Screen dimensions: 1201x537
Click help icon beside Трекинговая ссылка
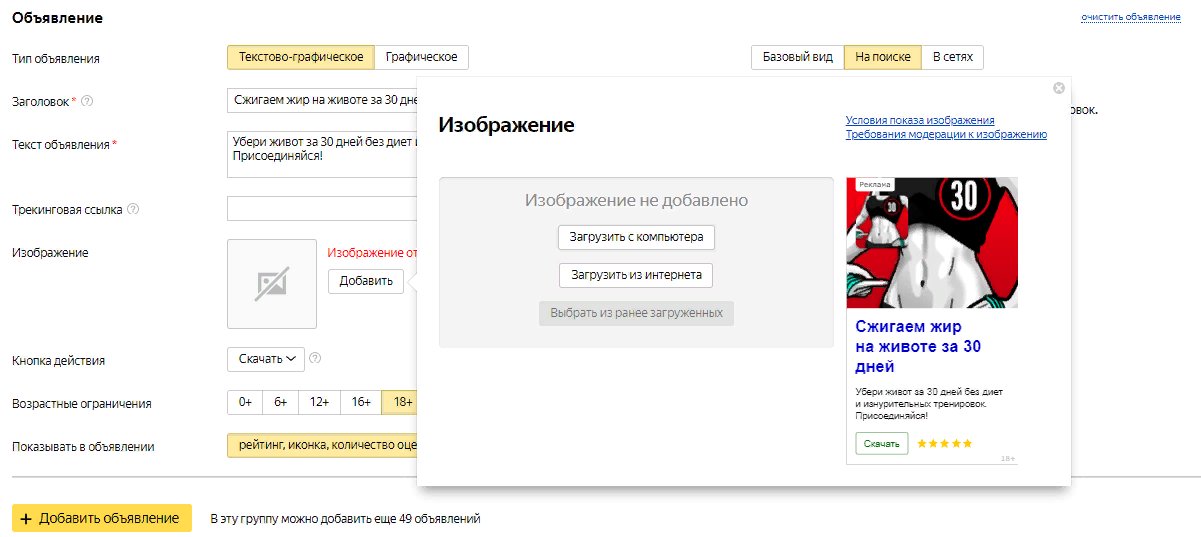click(133, 209)
